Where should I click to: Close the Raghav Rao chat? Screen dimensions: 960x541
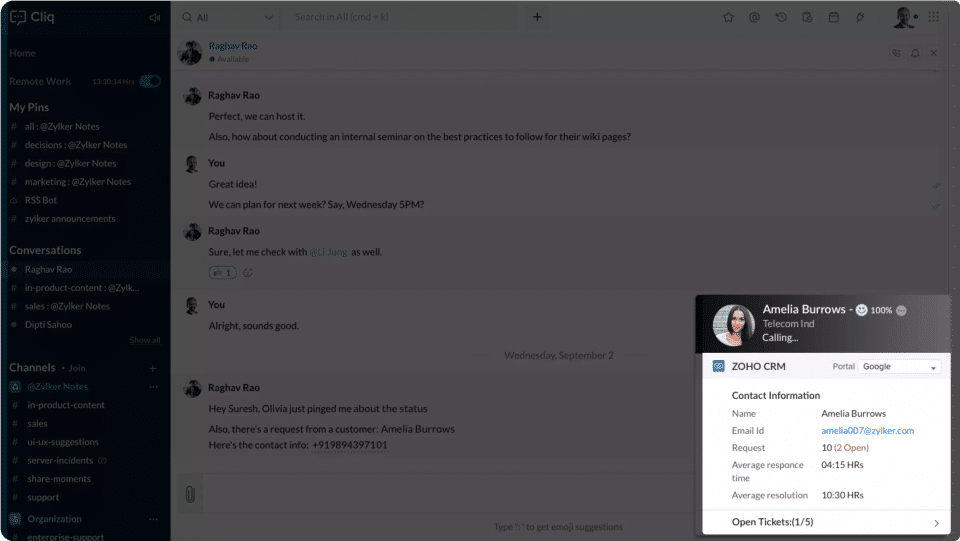(934, 53)
